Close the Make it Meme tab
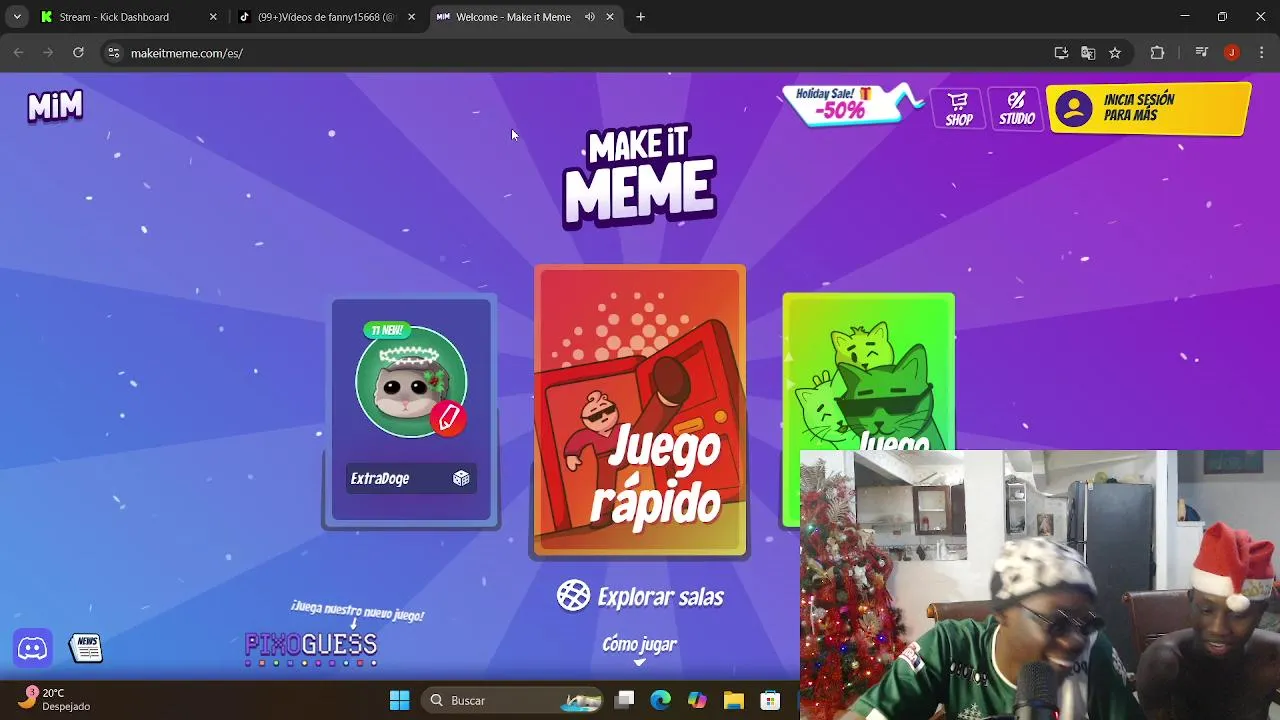Screen dimensions: 1280x720 point(610,17)
